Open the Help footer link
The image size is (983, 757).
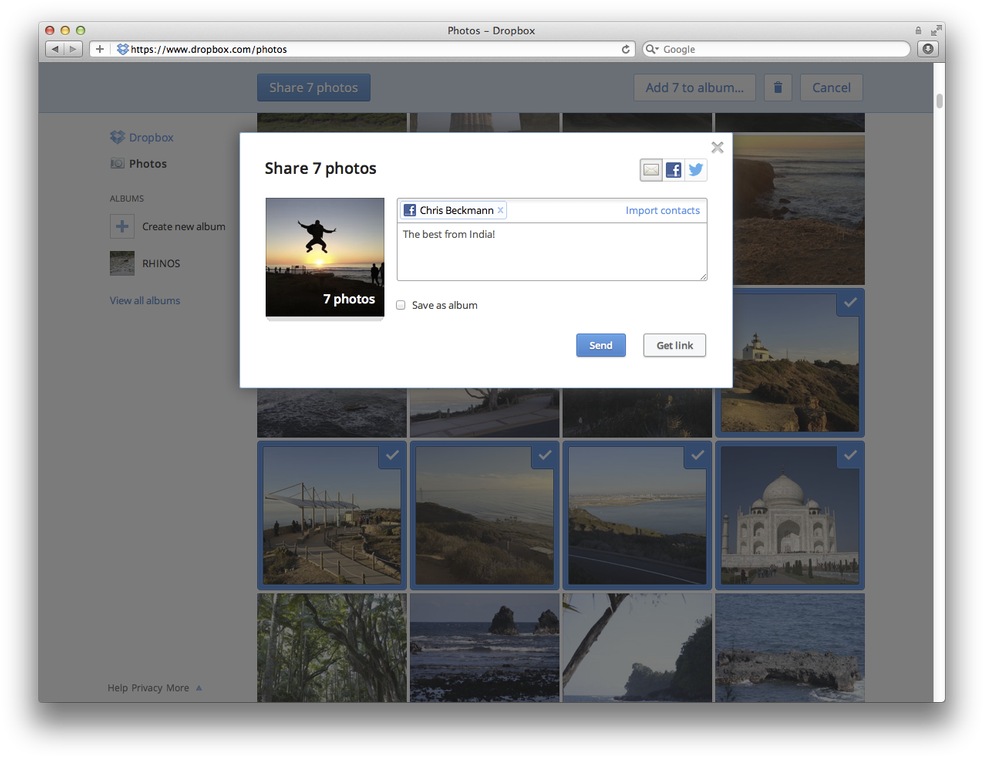[x=117, y=688]
